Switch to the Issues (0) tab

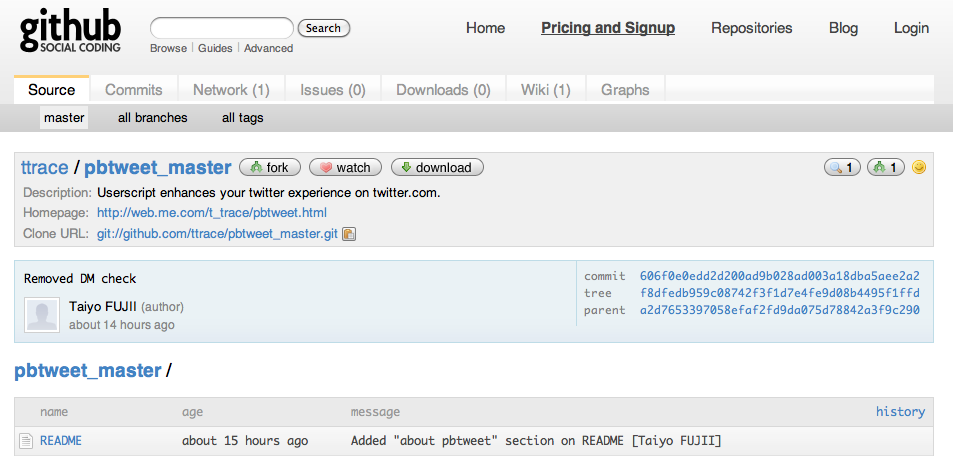pos(333,90)
